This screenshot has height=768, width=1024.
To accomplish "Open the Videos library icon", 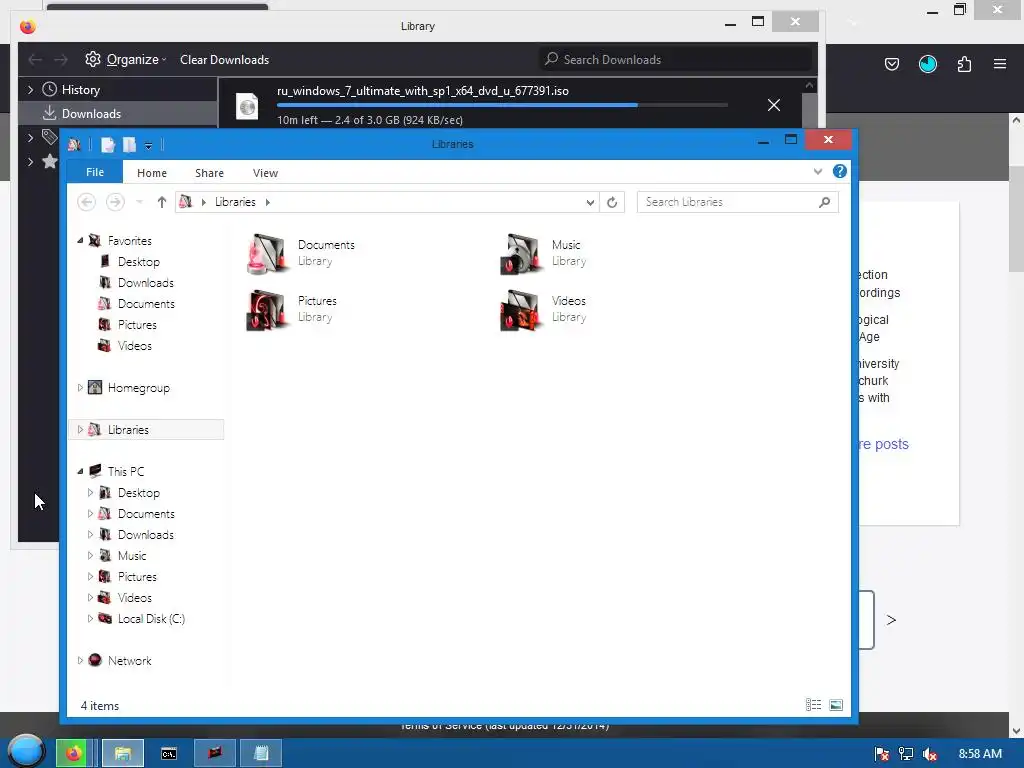I will coord(520,310).
